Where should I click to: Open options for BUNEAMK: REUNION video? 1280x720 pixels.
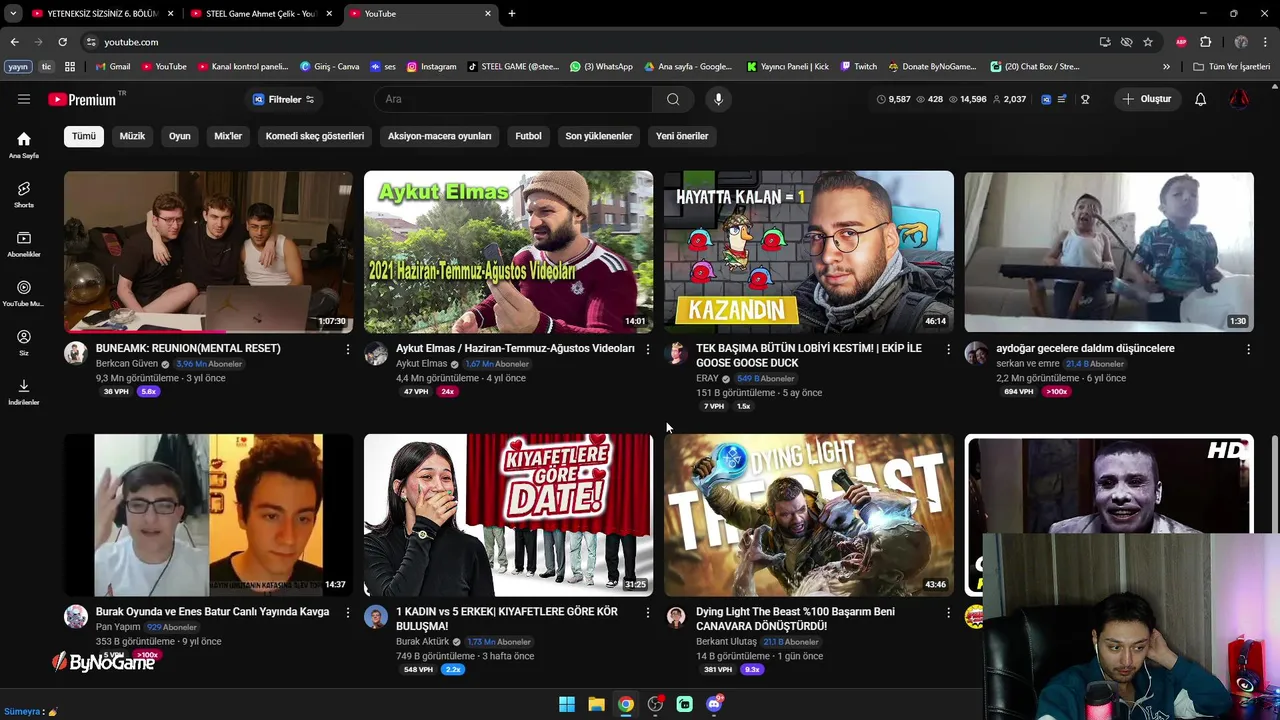(348, 349)
